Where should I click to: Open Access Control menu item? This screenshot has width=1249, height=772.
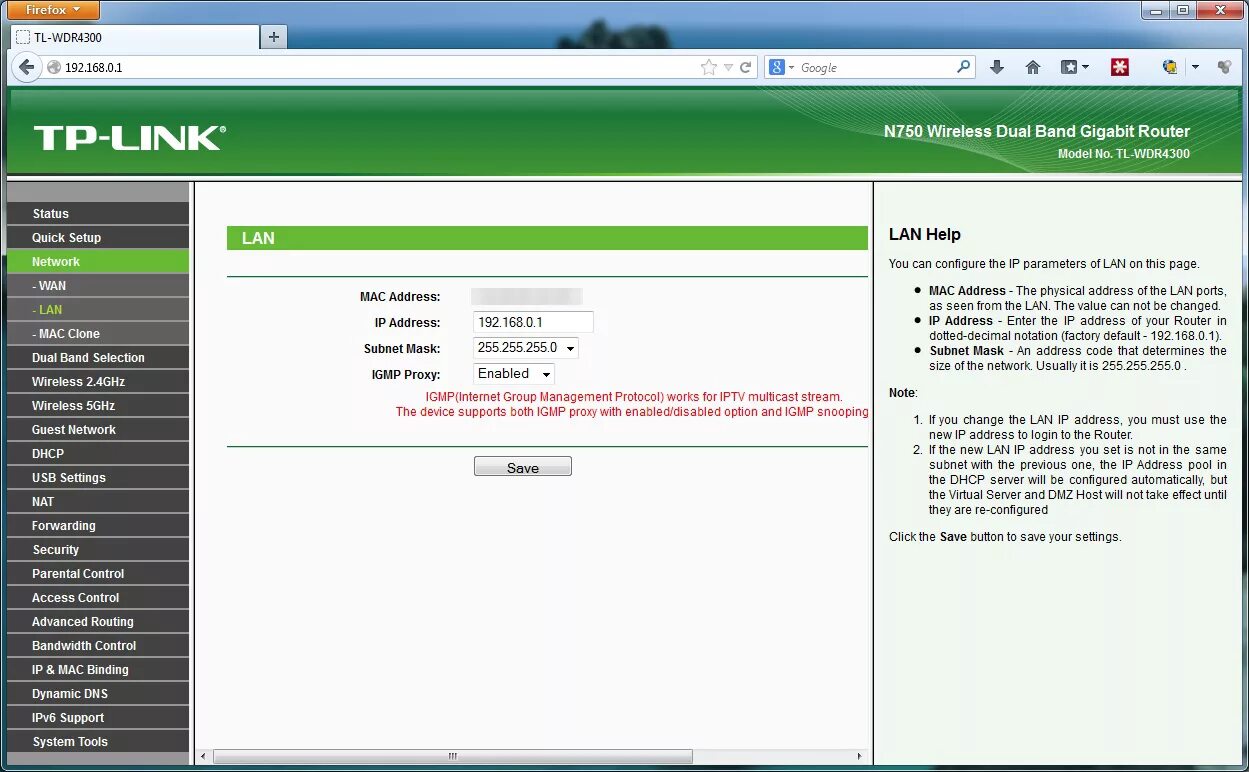click(97, 598)
